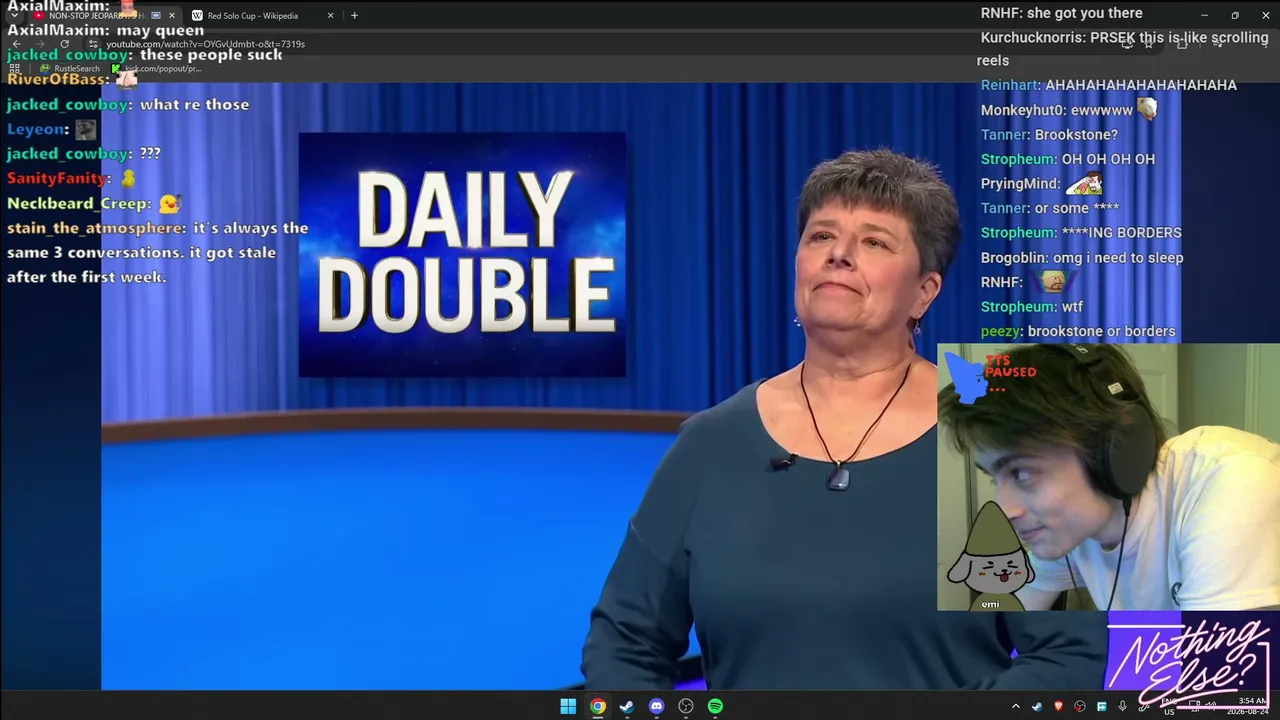Click the chat message 'Monkeyhut0: ewwwww'

coord(1068,110)
